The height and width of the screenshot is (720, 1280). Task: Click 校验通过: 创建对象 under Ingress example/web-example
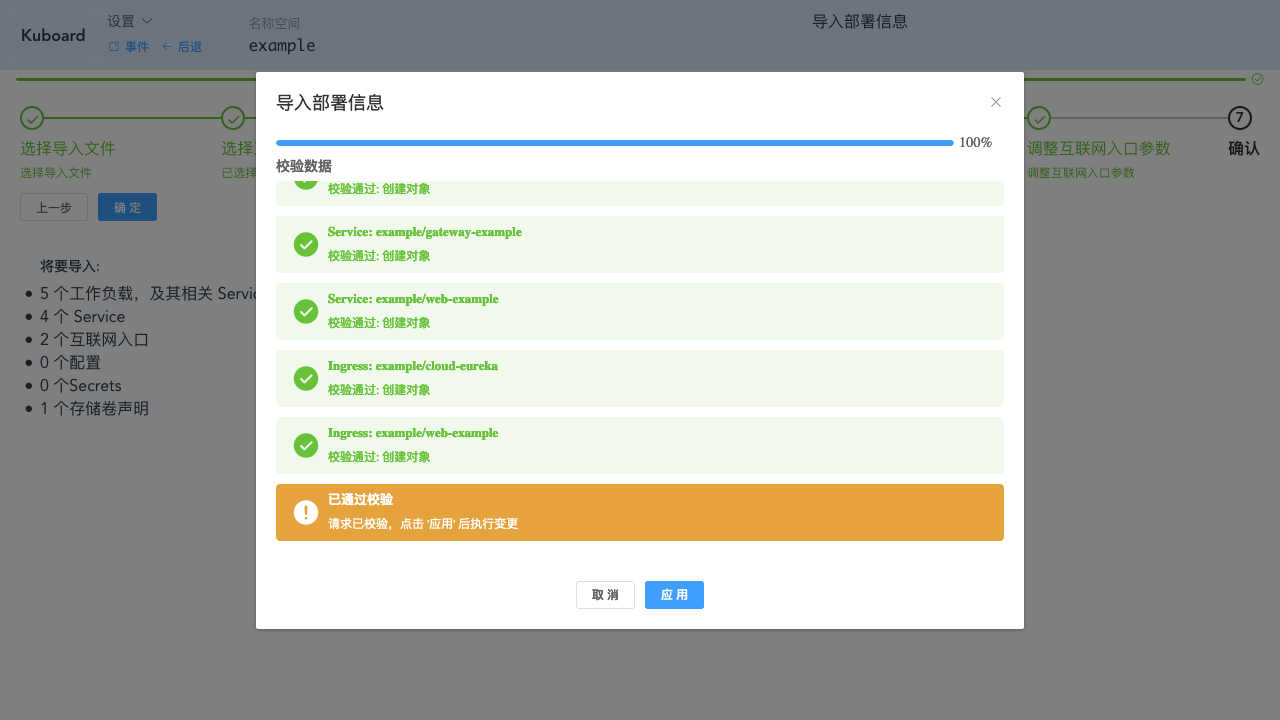(x=380, y=457)
